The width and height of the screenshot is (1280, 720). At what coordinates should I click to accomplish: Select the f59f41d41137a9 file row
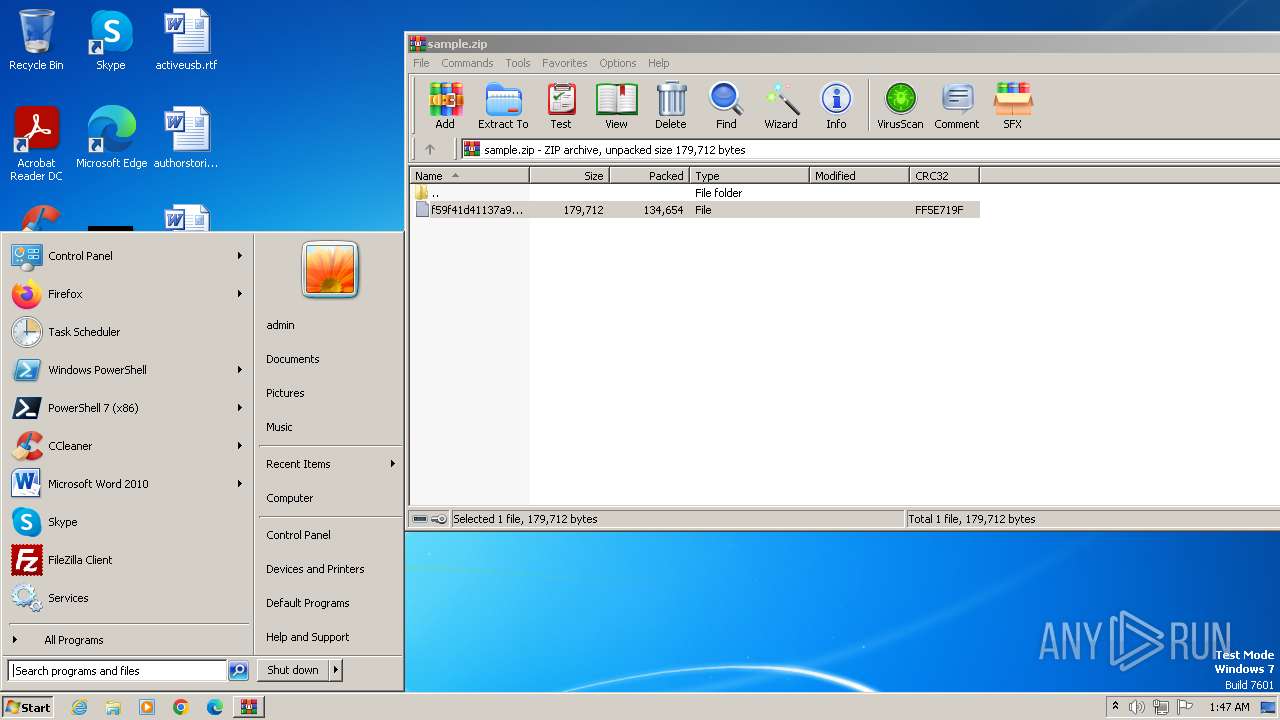coord(695,210)
